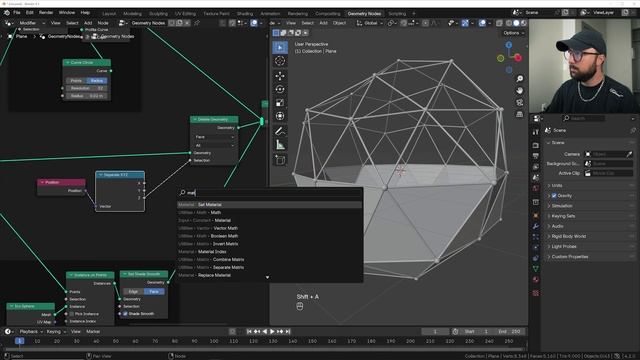The width and height of the screenshot is (640, 360).
Task: Open the File menu
Action: (17, 13)
